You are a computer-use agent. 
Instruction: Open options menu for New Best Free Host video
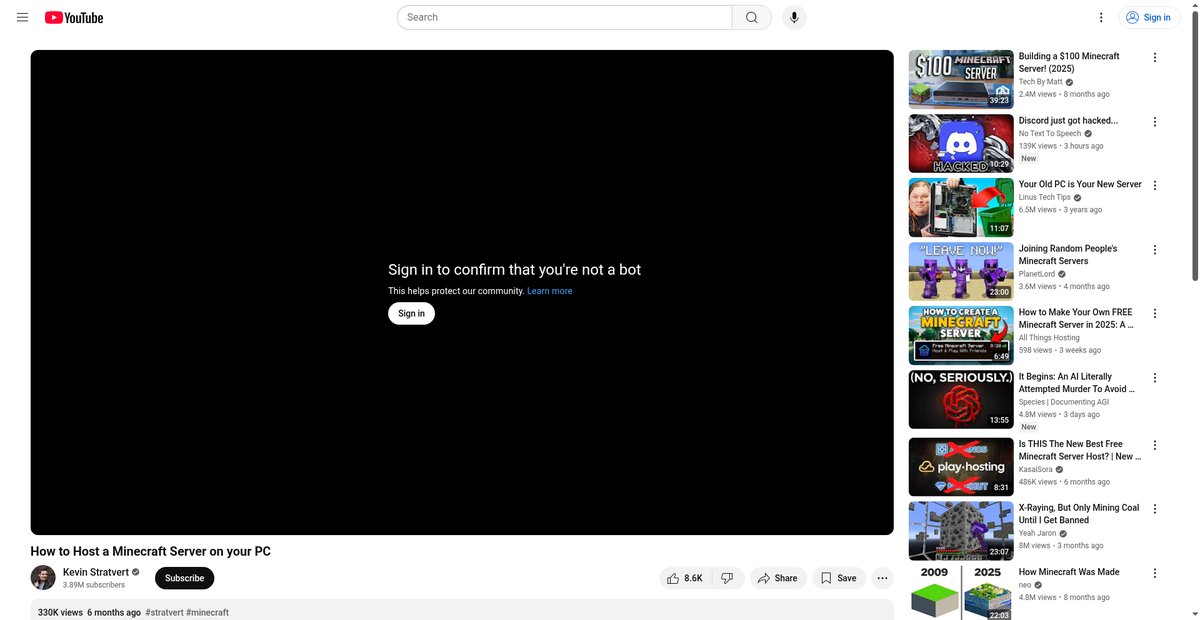point(1155,446)
